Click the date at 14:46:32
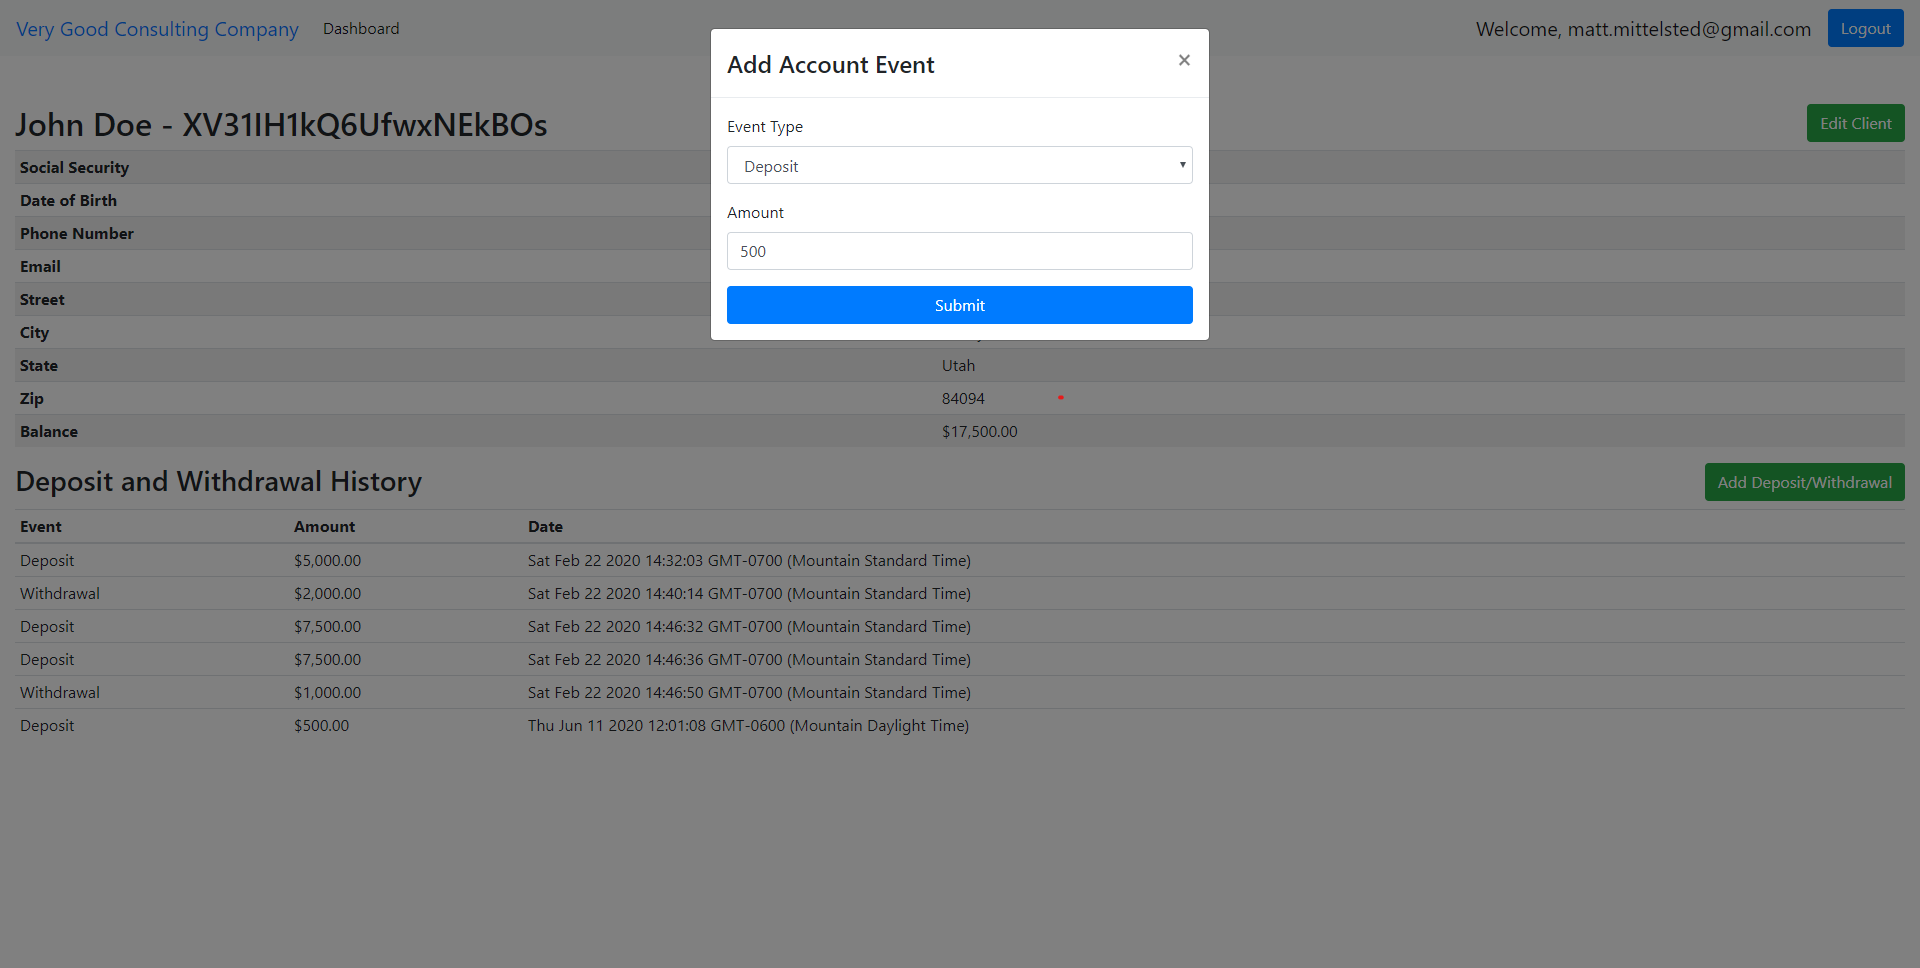Image resolution: width=1920 pixels, height=968 pixels. (749, 626)
